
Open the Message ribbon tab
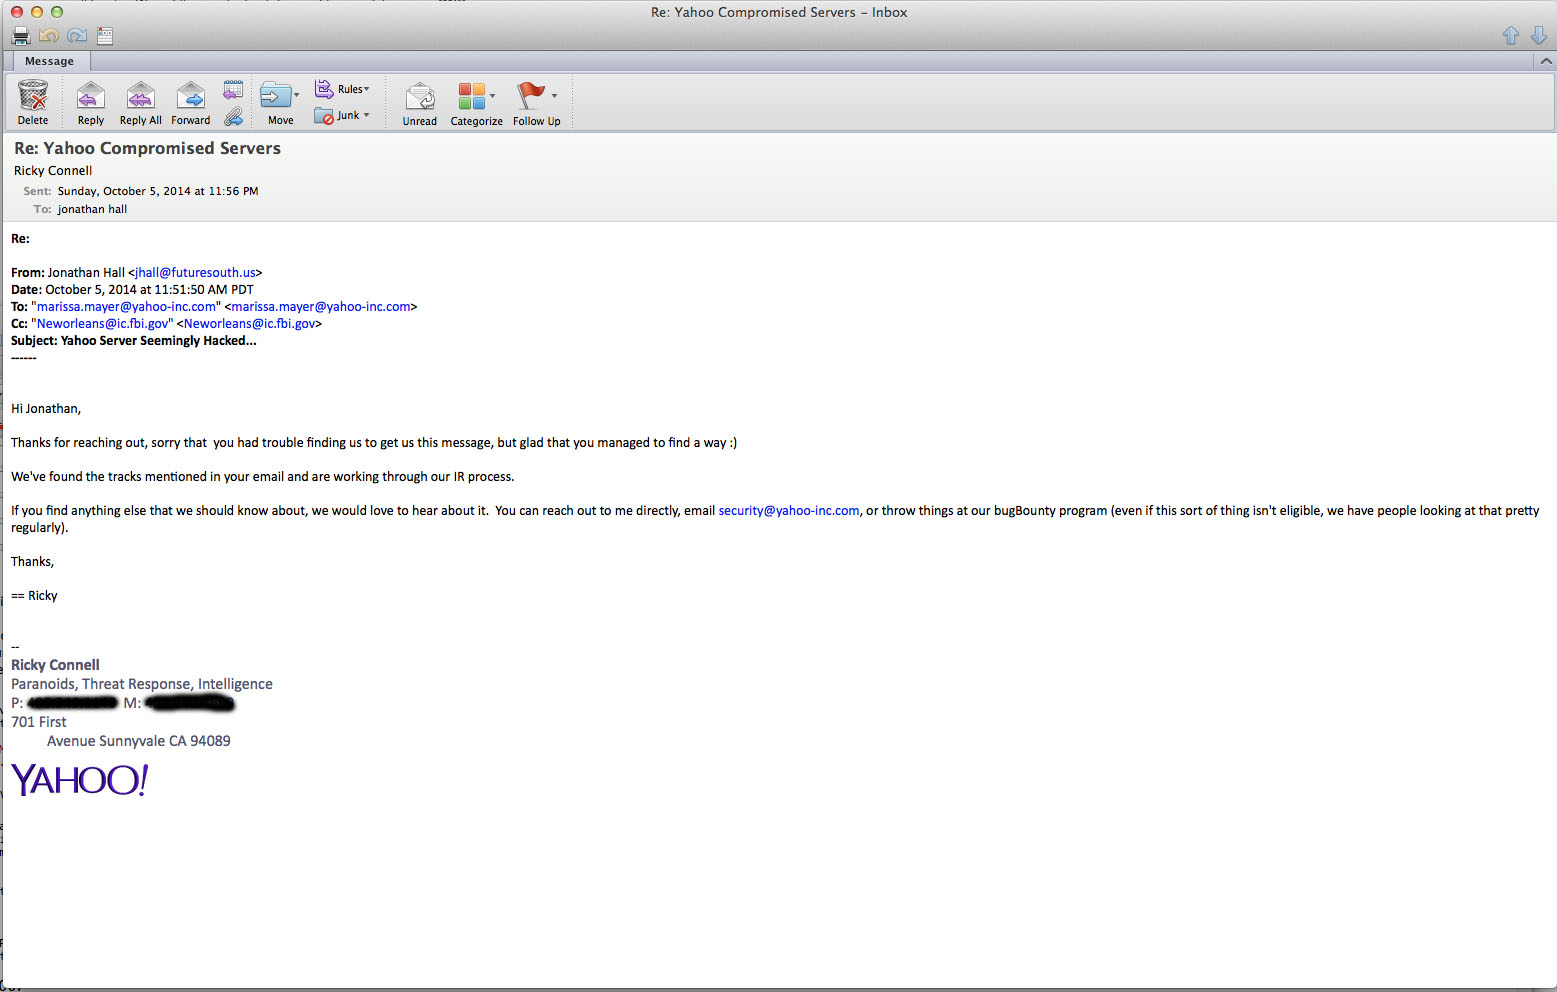click(49, 61)
